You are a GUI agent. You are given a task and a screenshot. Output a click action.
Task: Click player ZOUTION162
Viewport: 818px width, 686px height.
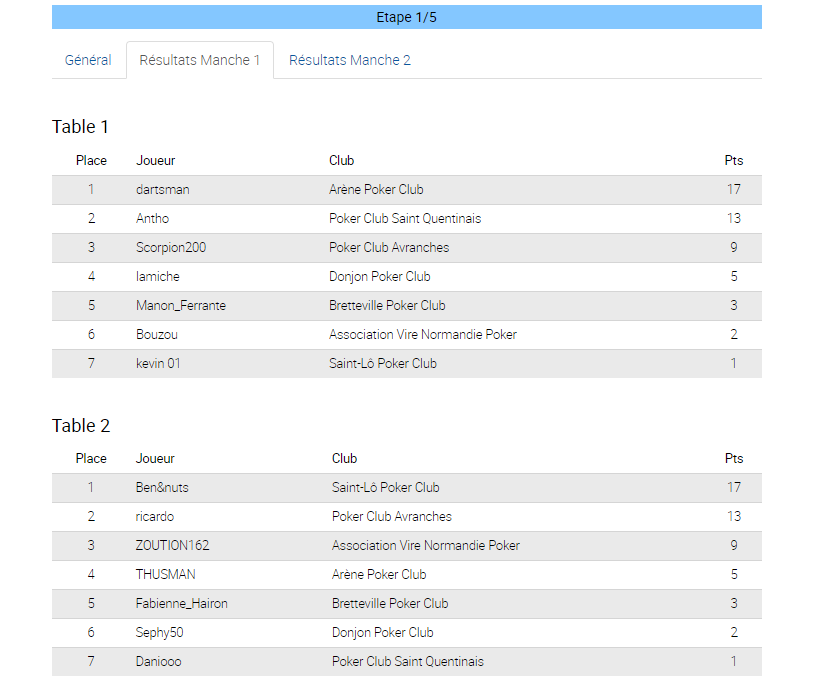[172, 546]
